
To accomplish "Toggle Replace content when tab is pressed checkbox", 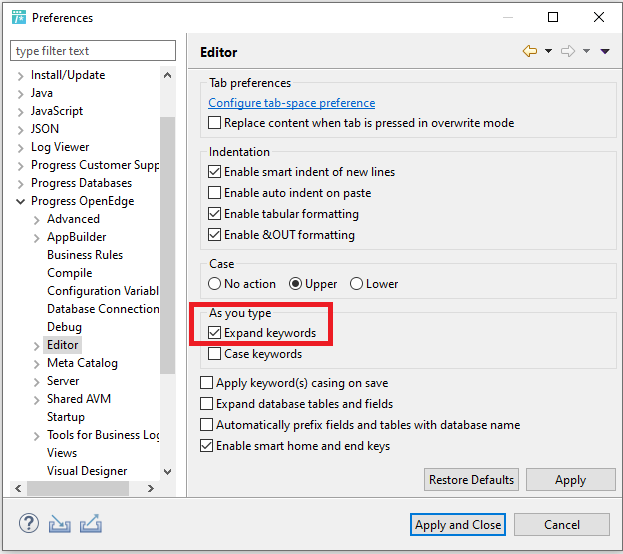I will coord(215,122).
